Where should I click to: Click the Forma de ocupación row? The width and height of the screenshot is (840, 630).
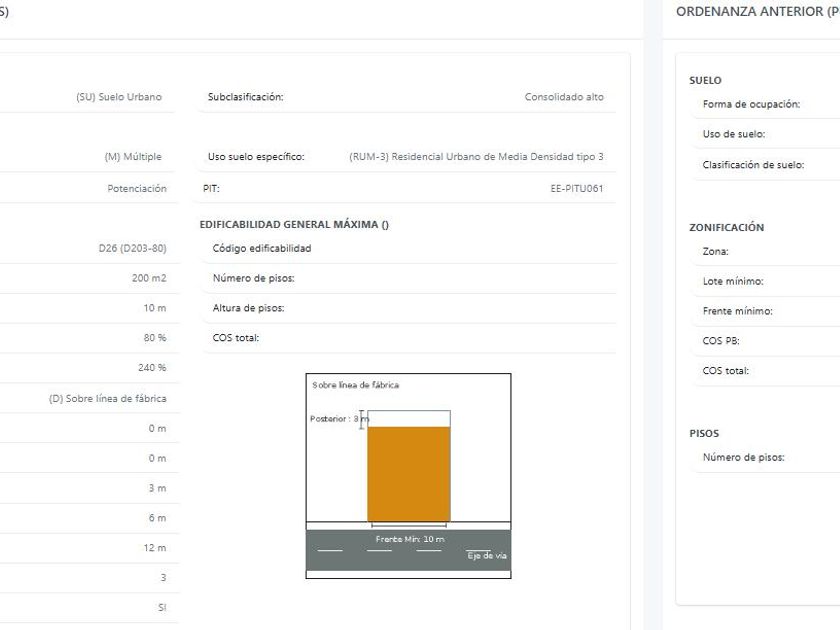pos(751,104)
